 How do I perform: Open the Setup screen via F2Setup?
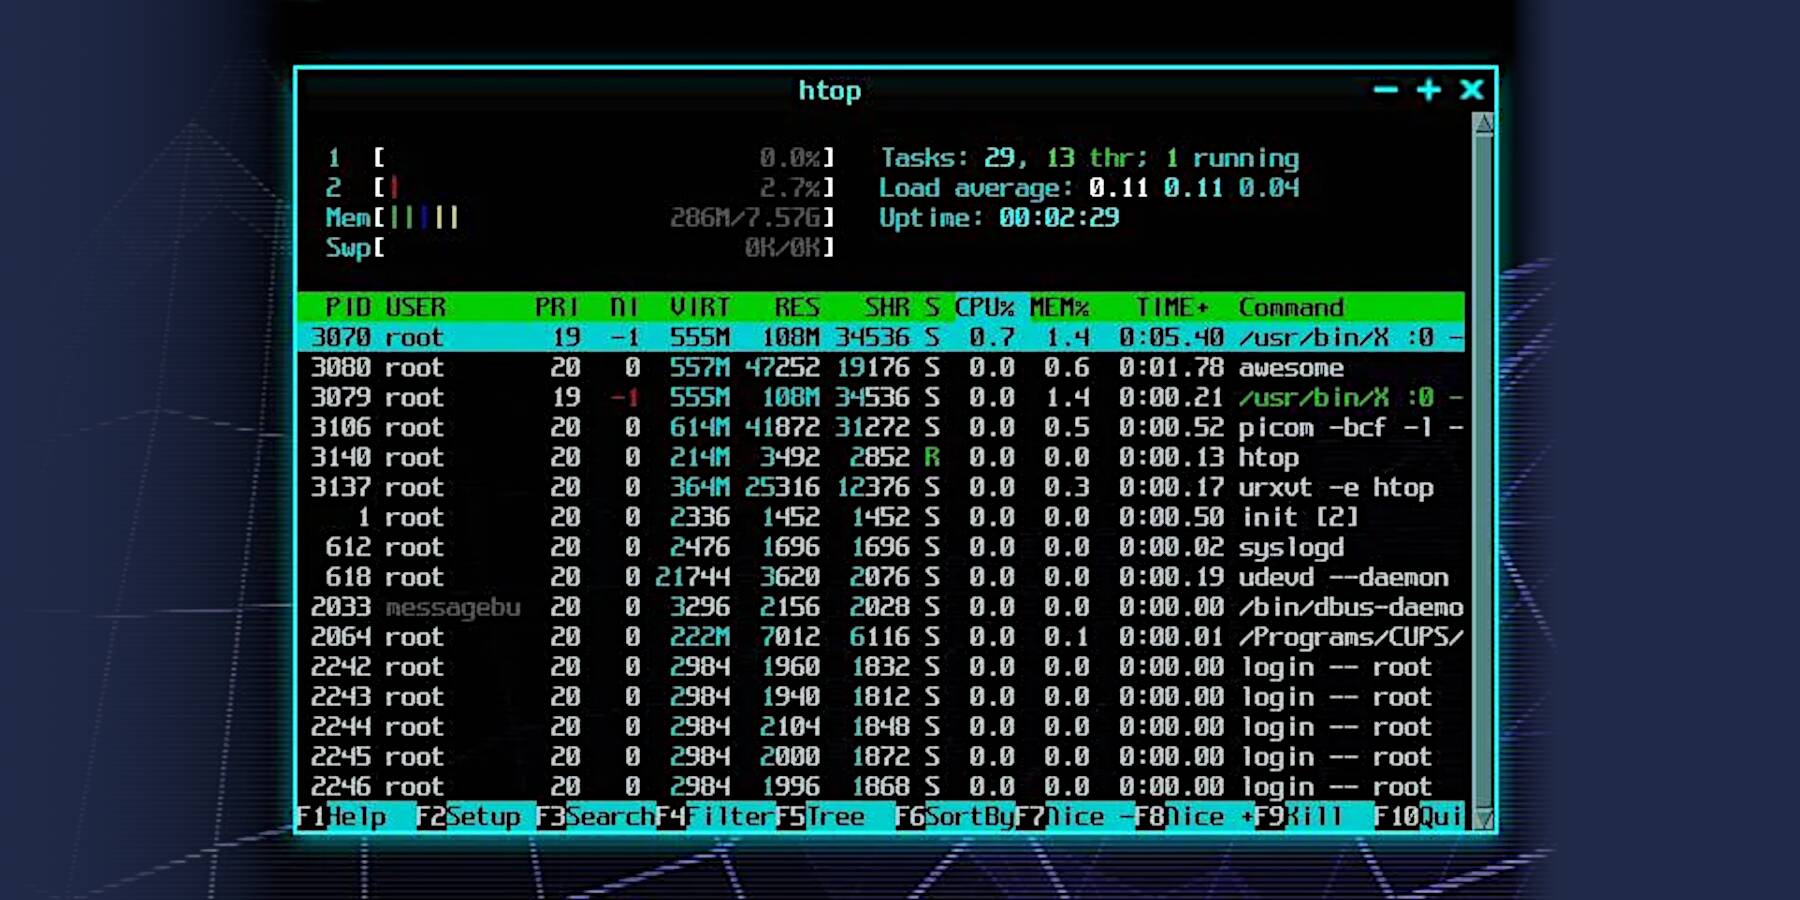[470, 817]
